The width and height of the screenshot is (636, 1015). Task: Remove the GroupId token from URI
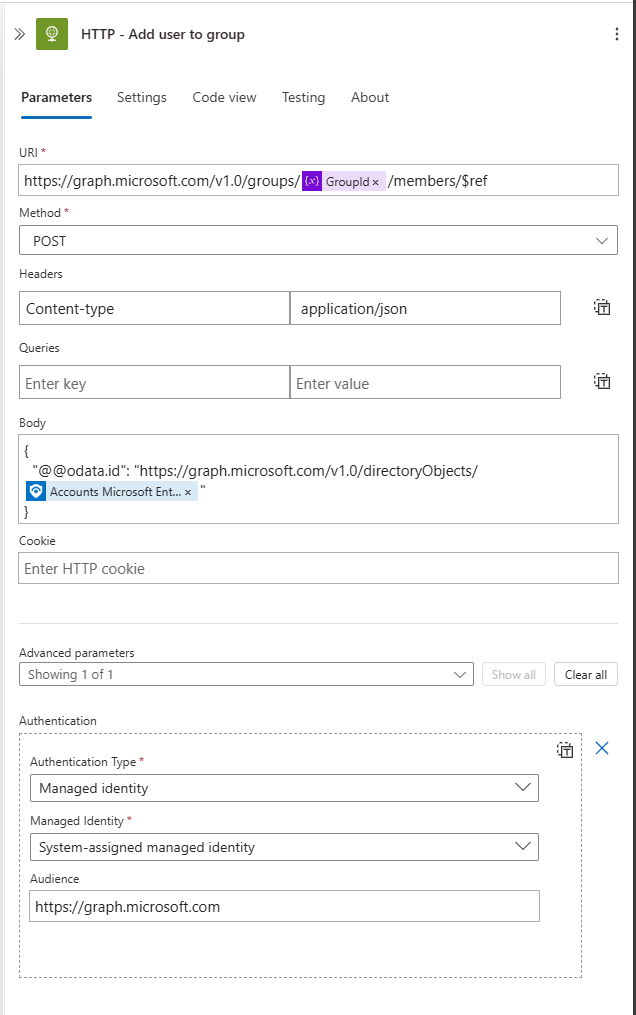tap(375, 183)
